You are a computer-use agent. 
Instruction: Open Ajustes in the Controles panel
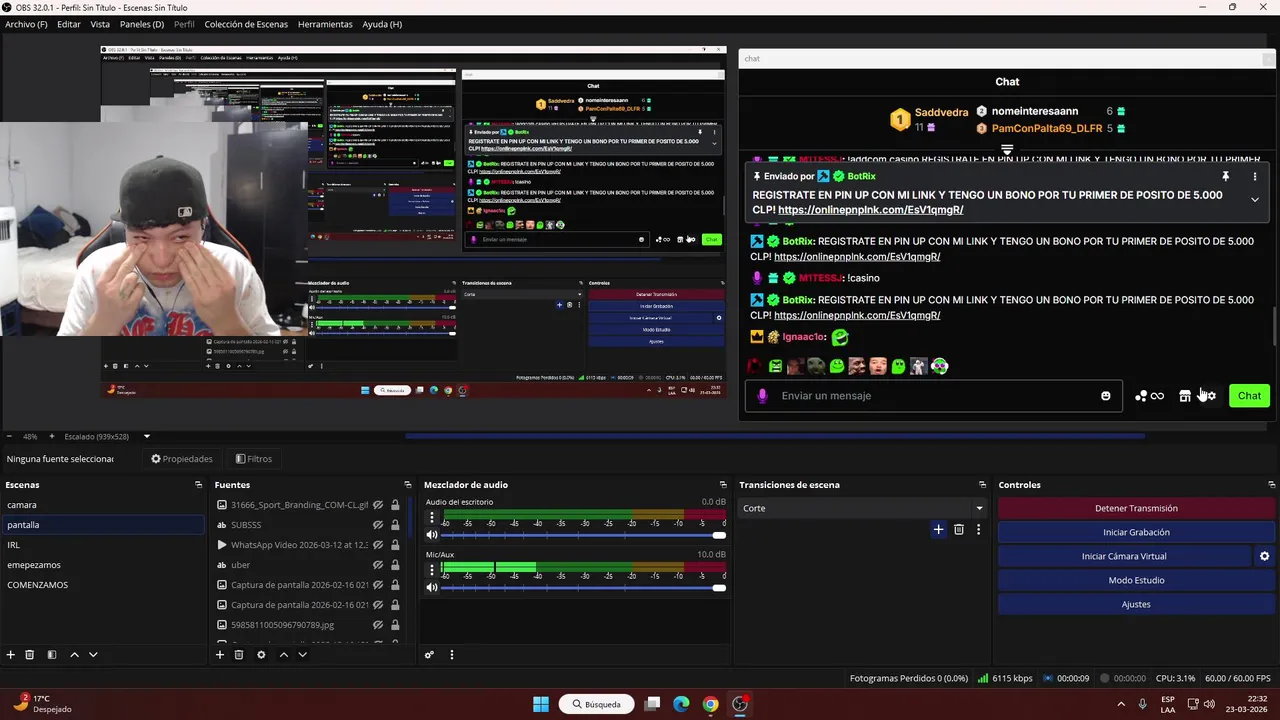pos(1136,604)
